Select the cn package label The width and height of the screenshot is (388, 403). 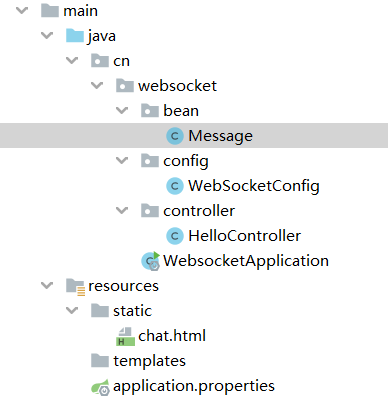click(121, 61)
